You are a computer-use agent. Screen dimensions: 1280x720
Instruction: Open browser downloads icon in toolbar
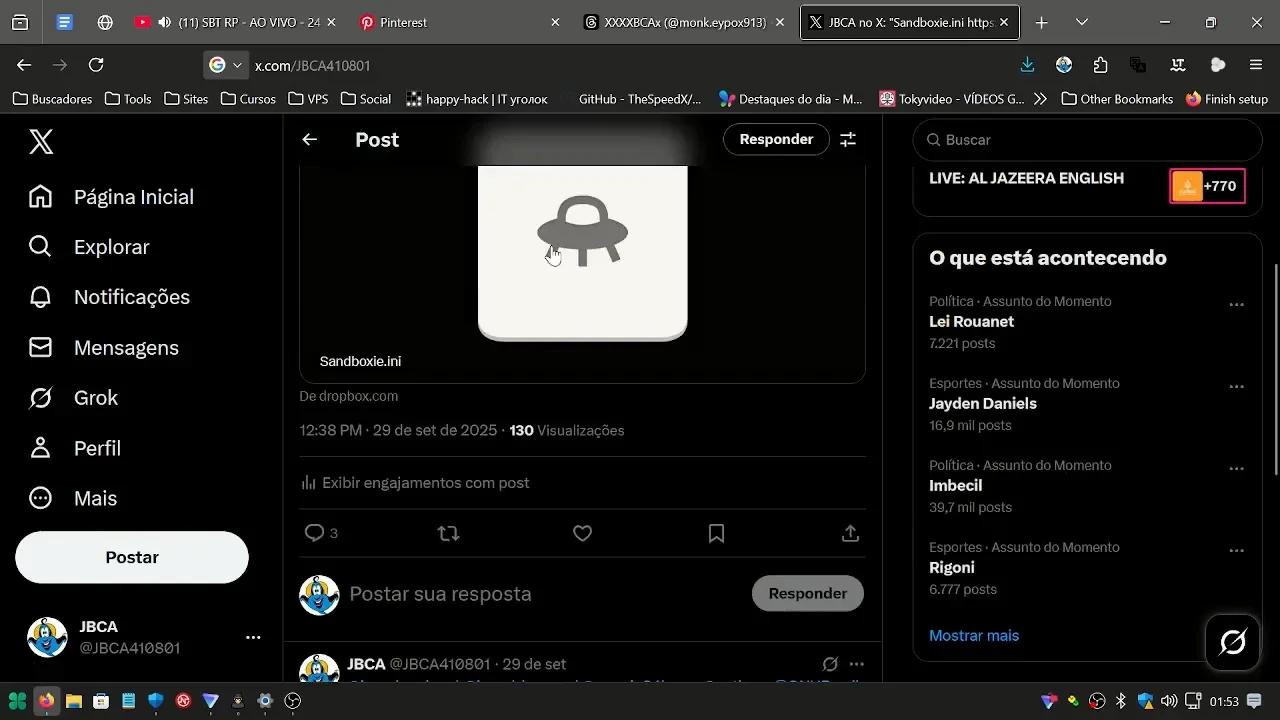click(1027, 65)
